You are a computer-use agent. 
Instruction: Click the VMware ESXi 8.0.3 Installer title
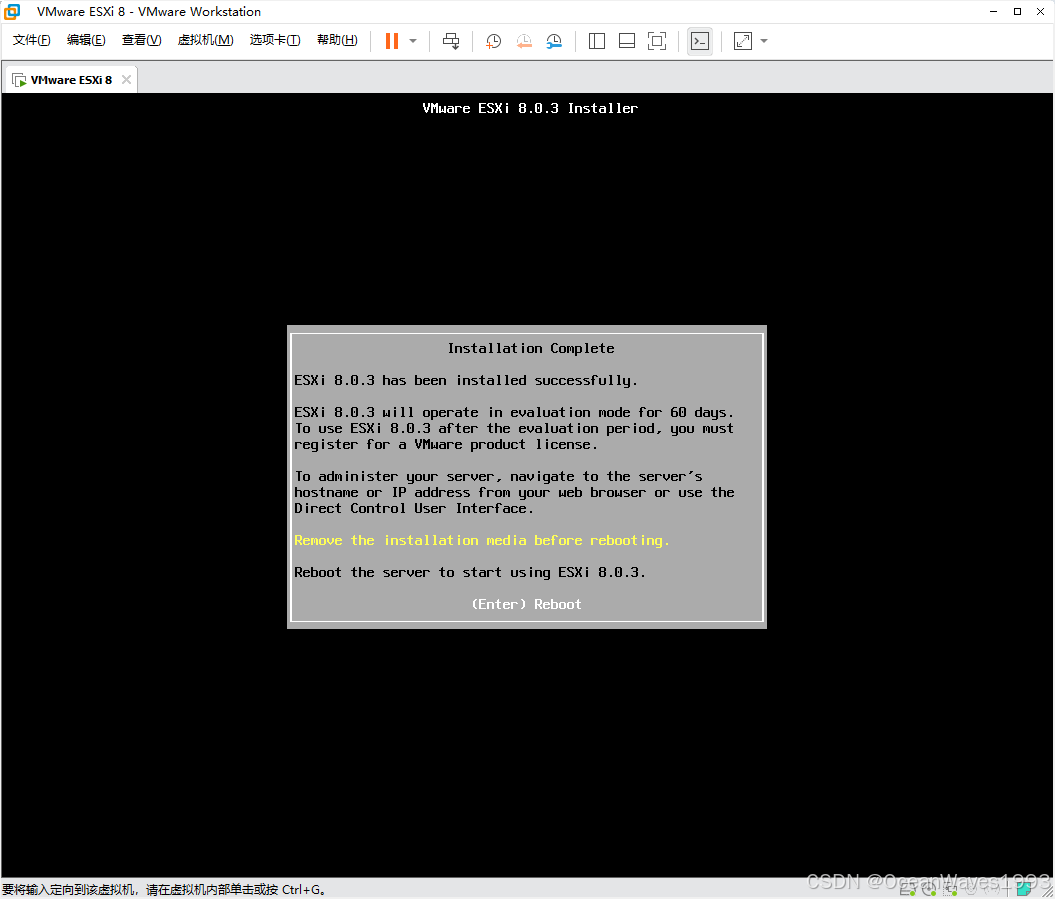tap(530, 108)
